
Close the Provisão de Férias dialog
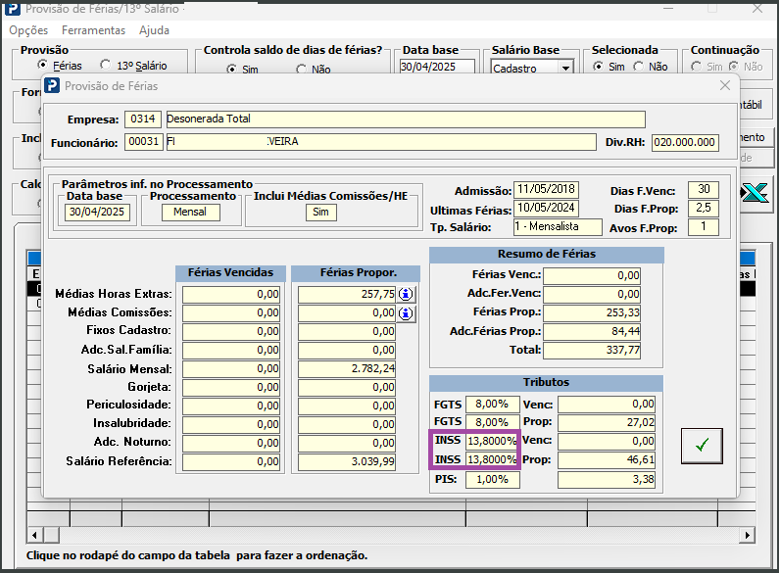(726, 86)
